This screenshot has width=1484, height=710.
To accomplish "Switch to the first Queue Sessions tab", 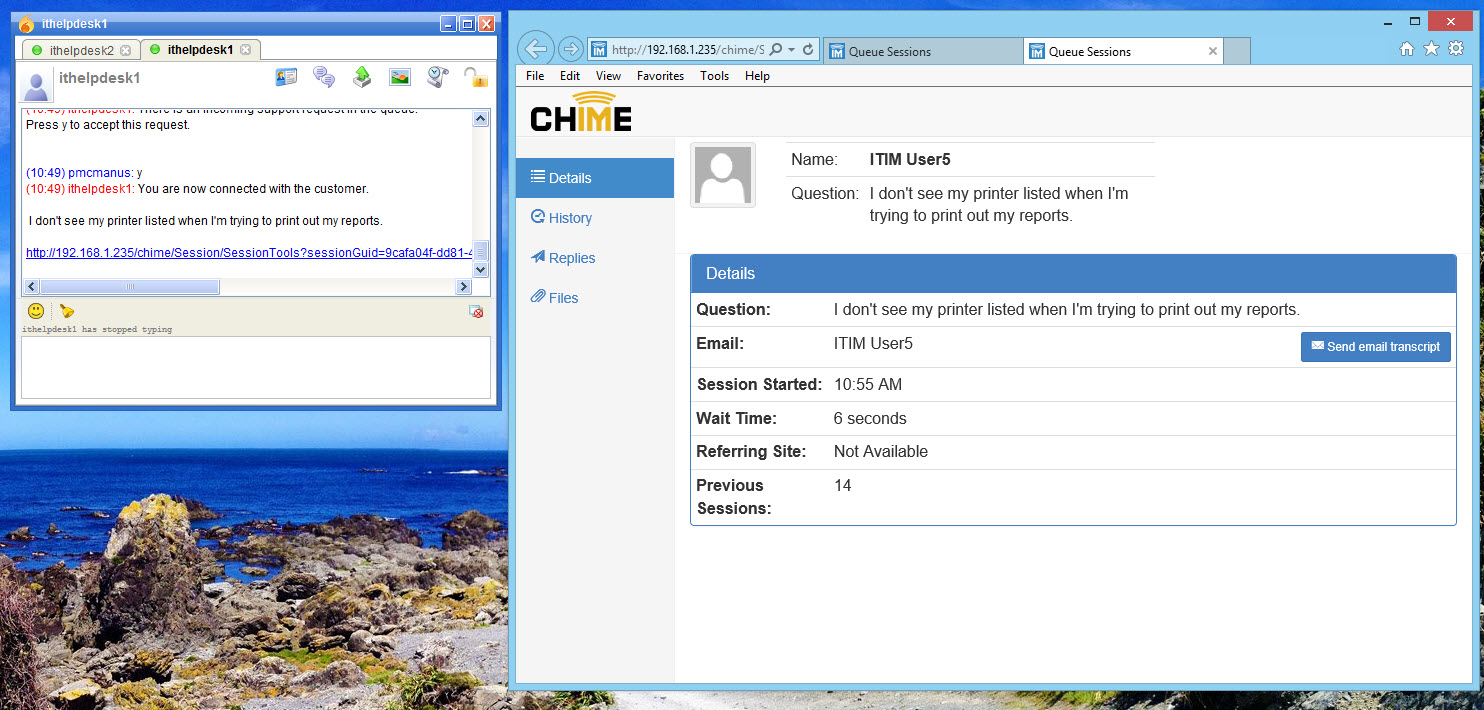I will [x=922, y=51].
